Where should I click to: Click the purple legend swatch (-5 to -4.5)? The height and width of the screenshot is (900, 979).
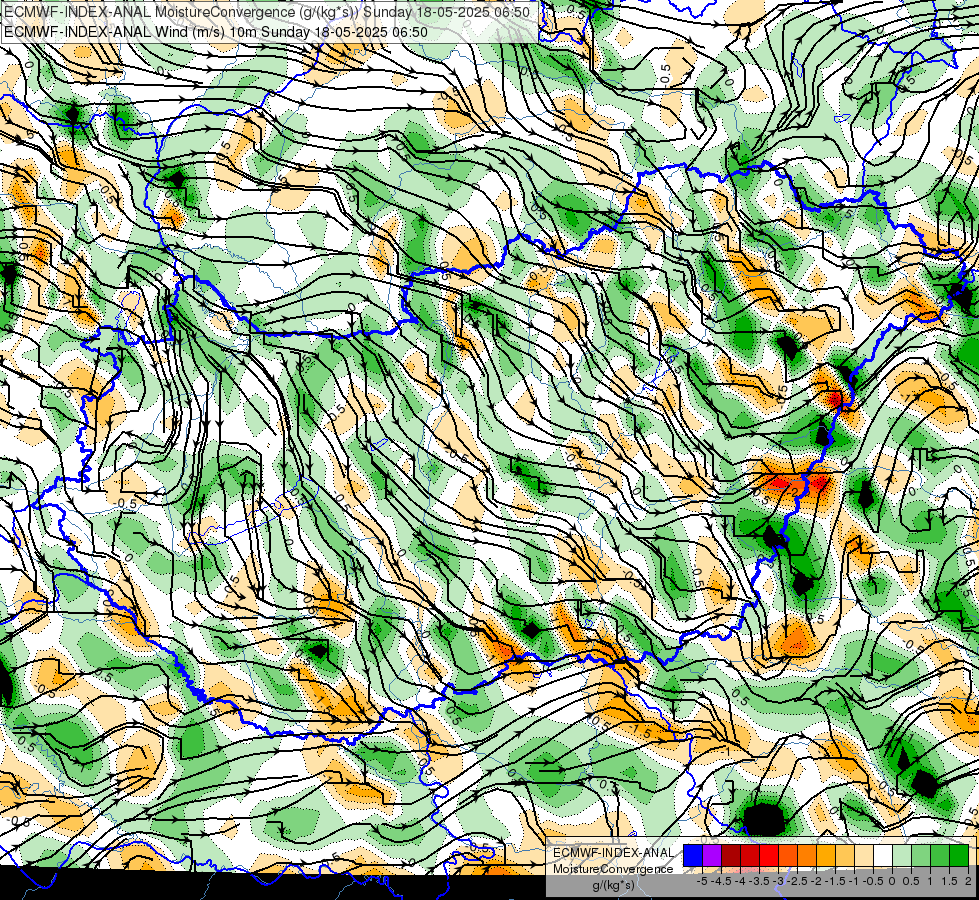[x=712, y=855]
